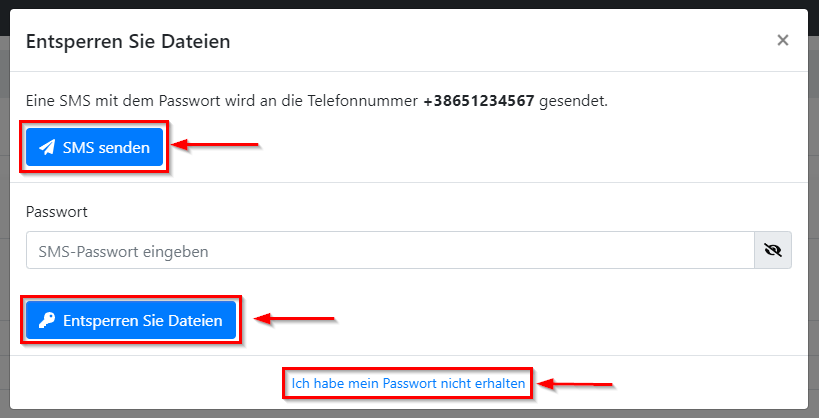Viewport: 819px width, 418px height.
Task: Click the word 'Telefonnummer' in the info text
Action: tap(370, 101)
